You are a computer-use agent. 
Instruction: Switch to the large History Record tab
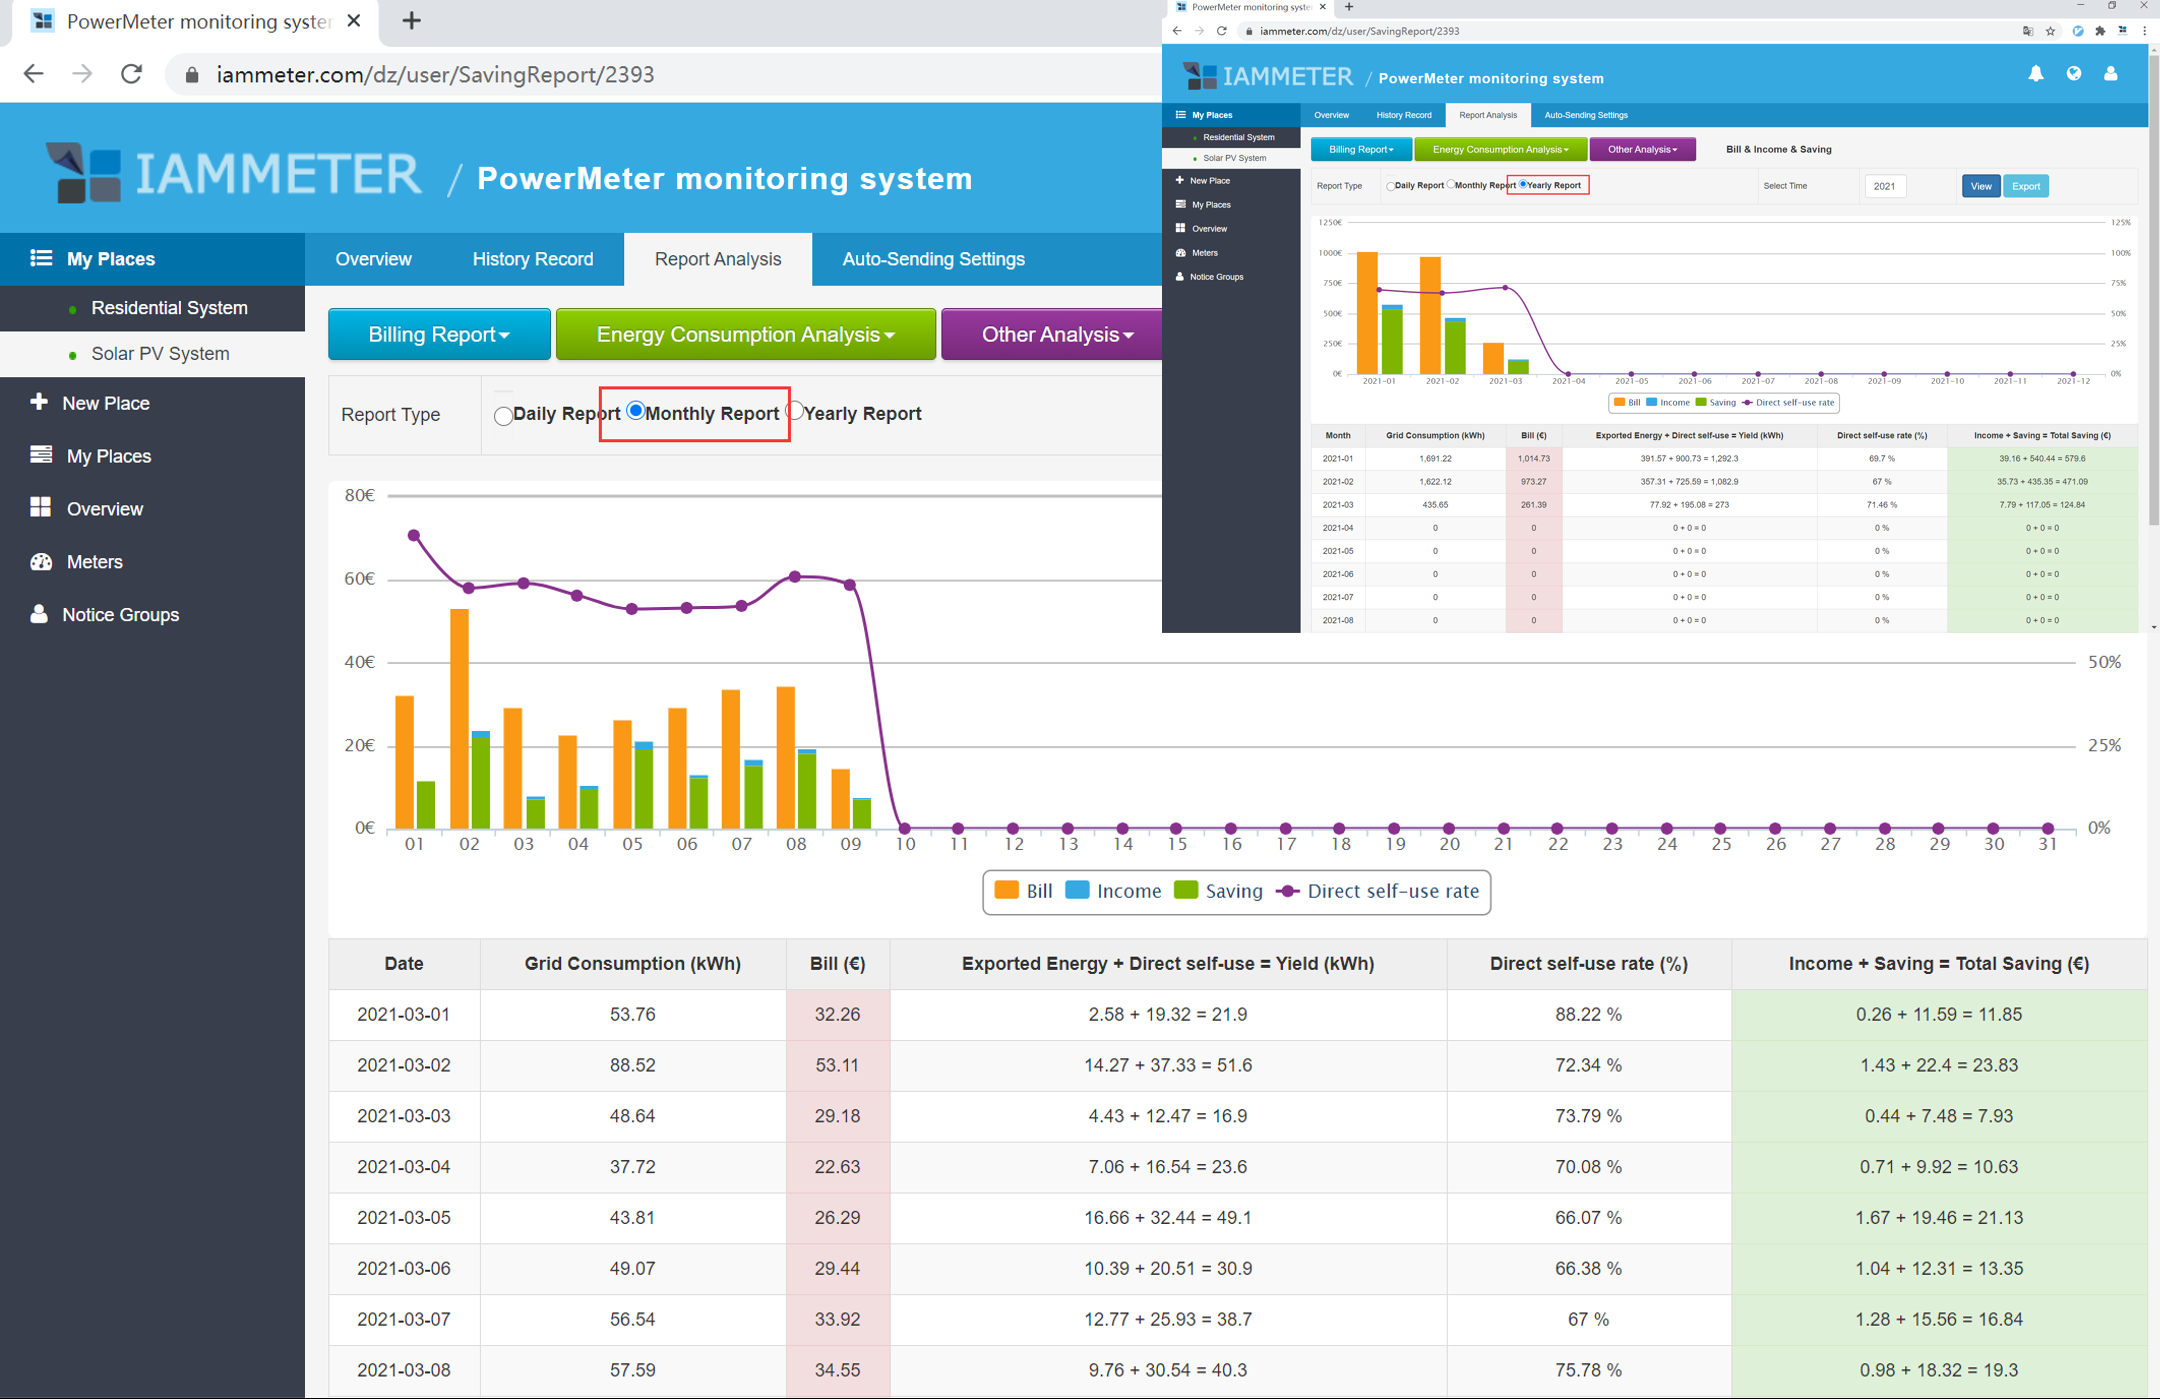point(532,259)
